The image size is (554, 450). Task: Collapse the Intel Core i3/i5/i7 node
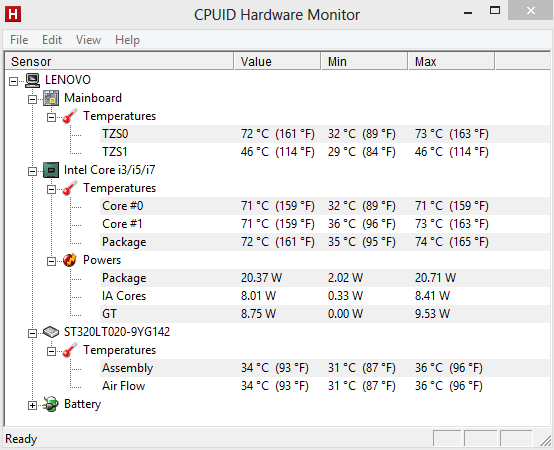[32, 172]
